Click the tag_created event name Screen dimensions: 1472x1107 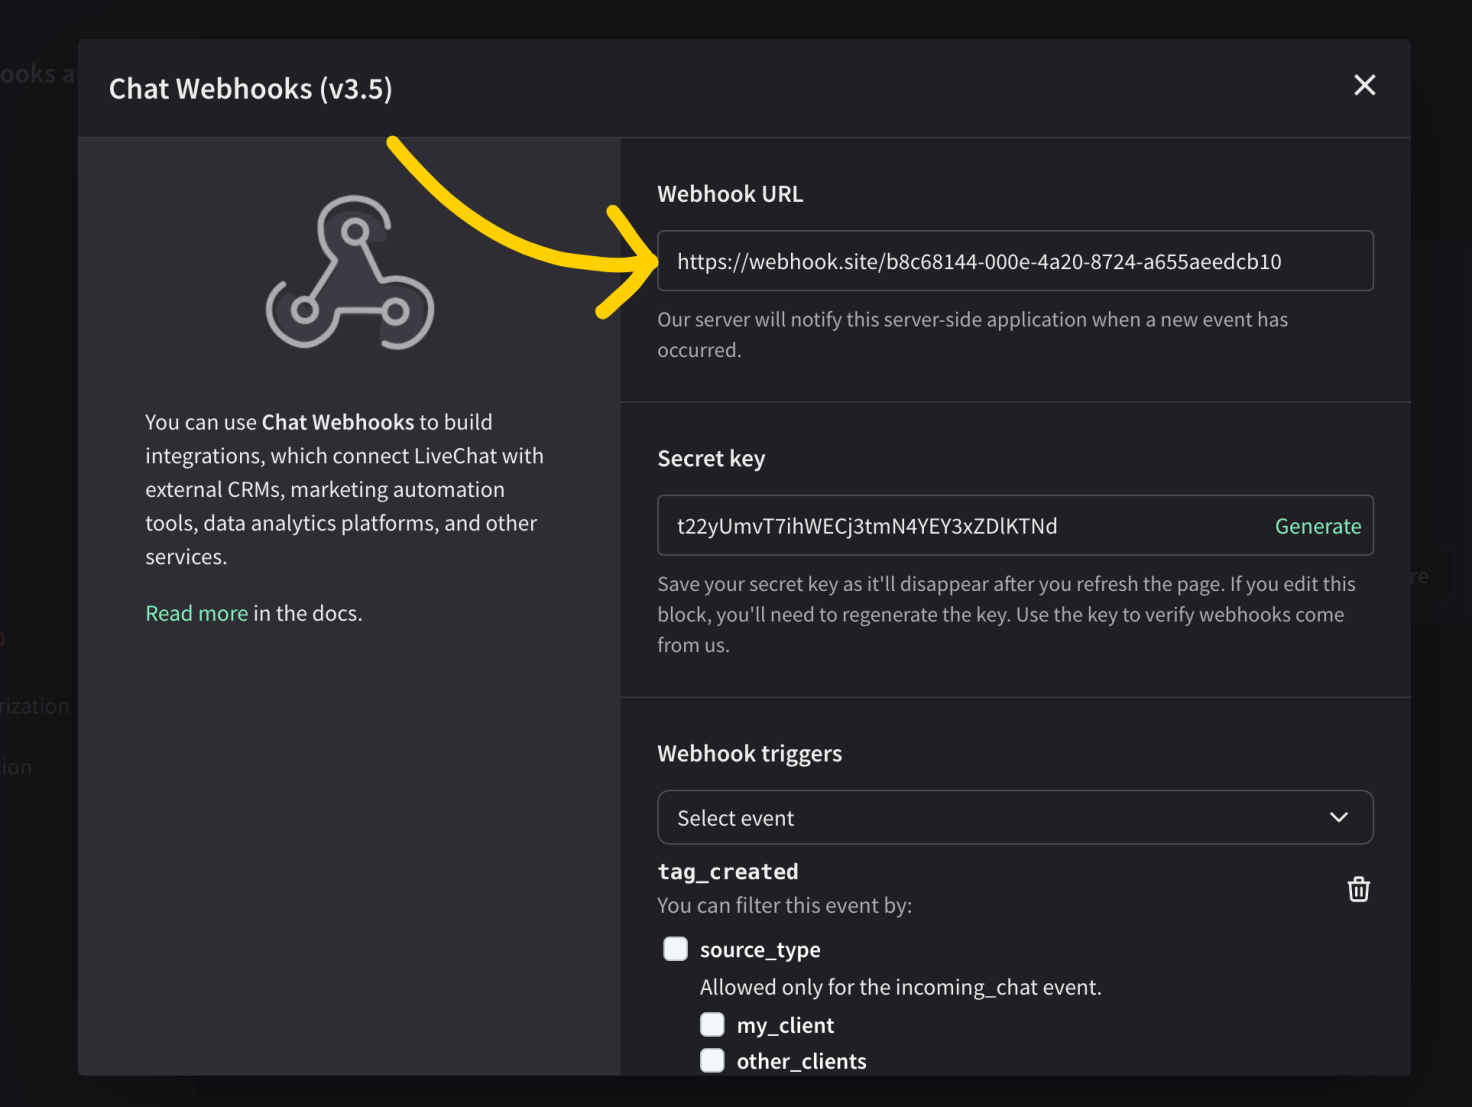tap(728, 872)
